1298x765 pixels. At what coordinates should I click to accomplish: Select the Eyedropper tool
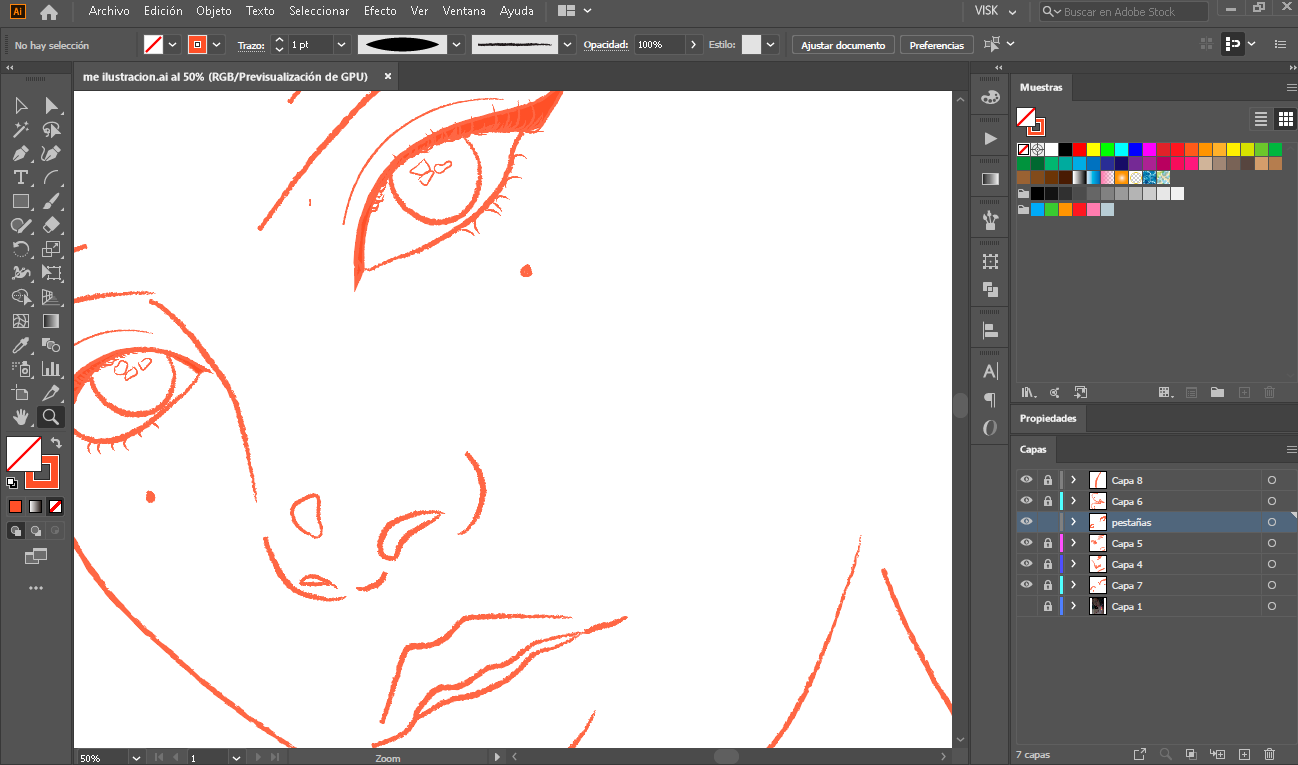21,345
